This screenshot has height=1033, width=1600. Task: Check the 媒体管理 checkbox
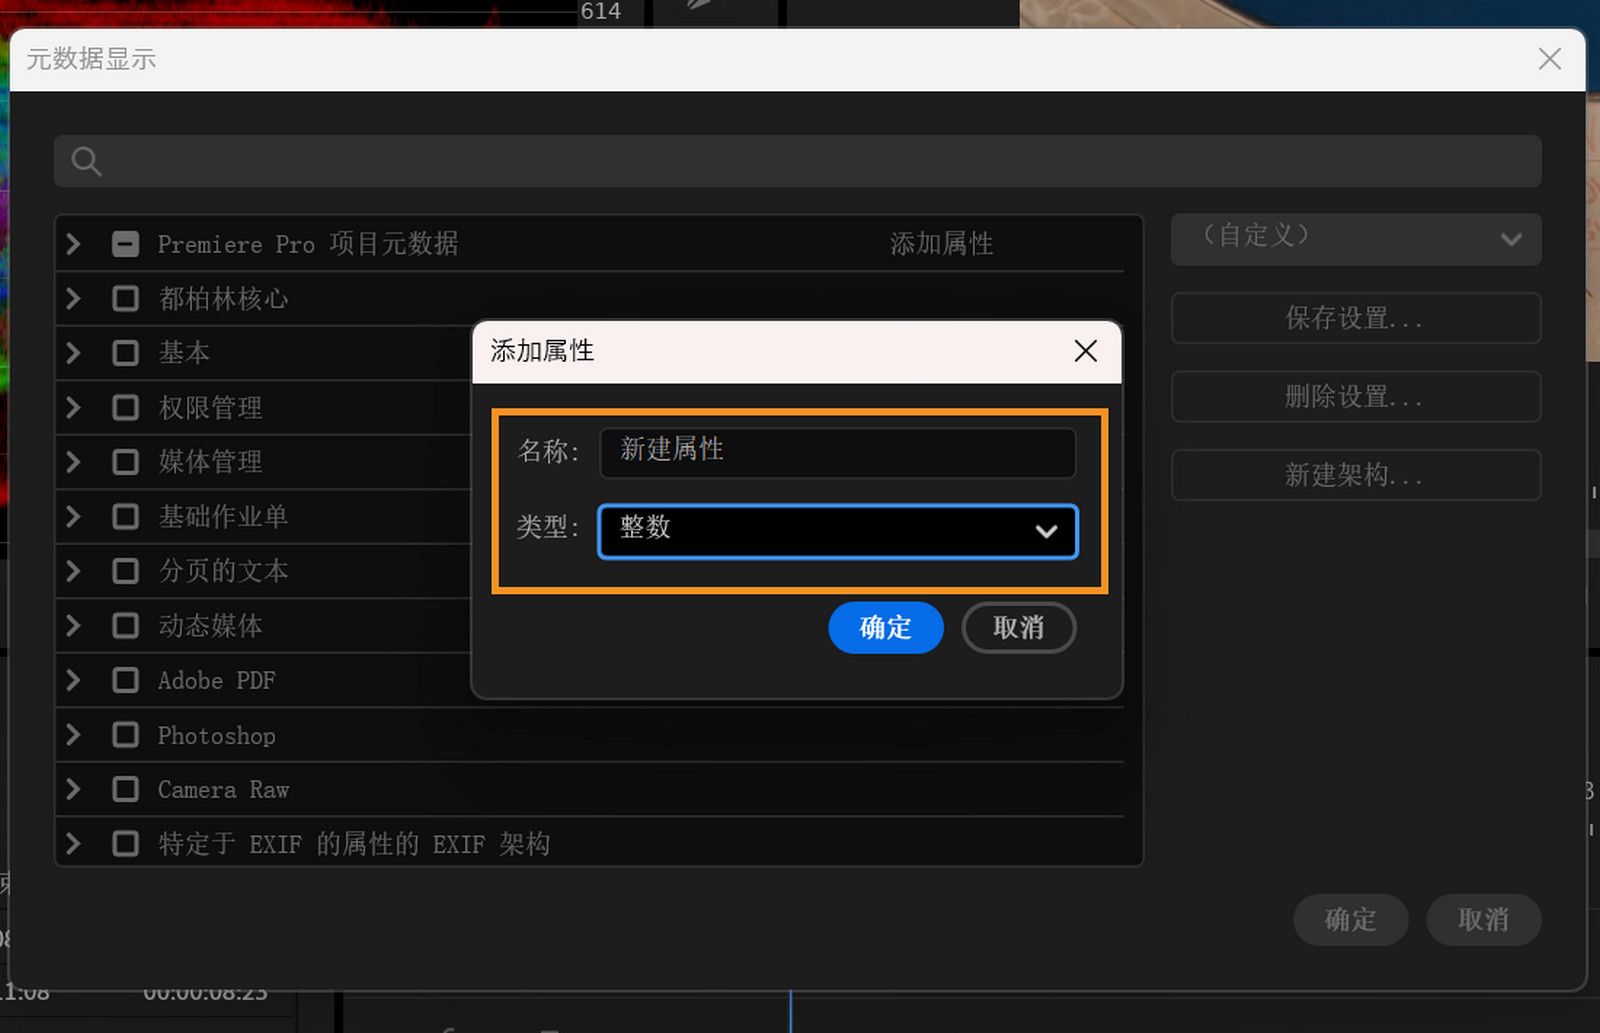tap(125, 461)
